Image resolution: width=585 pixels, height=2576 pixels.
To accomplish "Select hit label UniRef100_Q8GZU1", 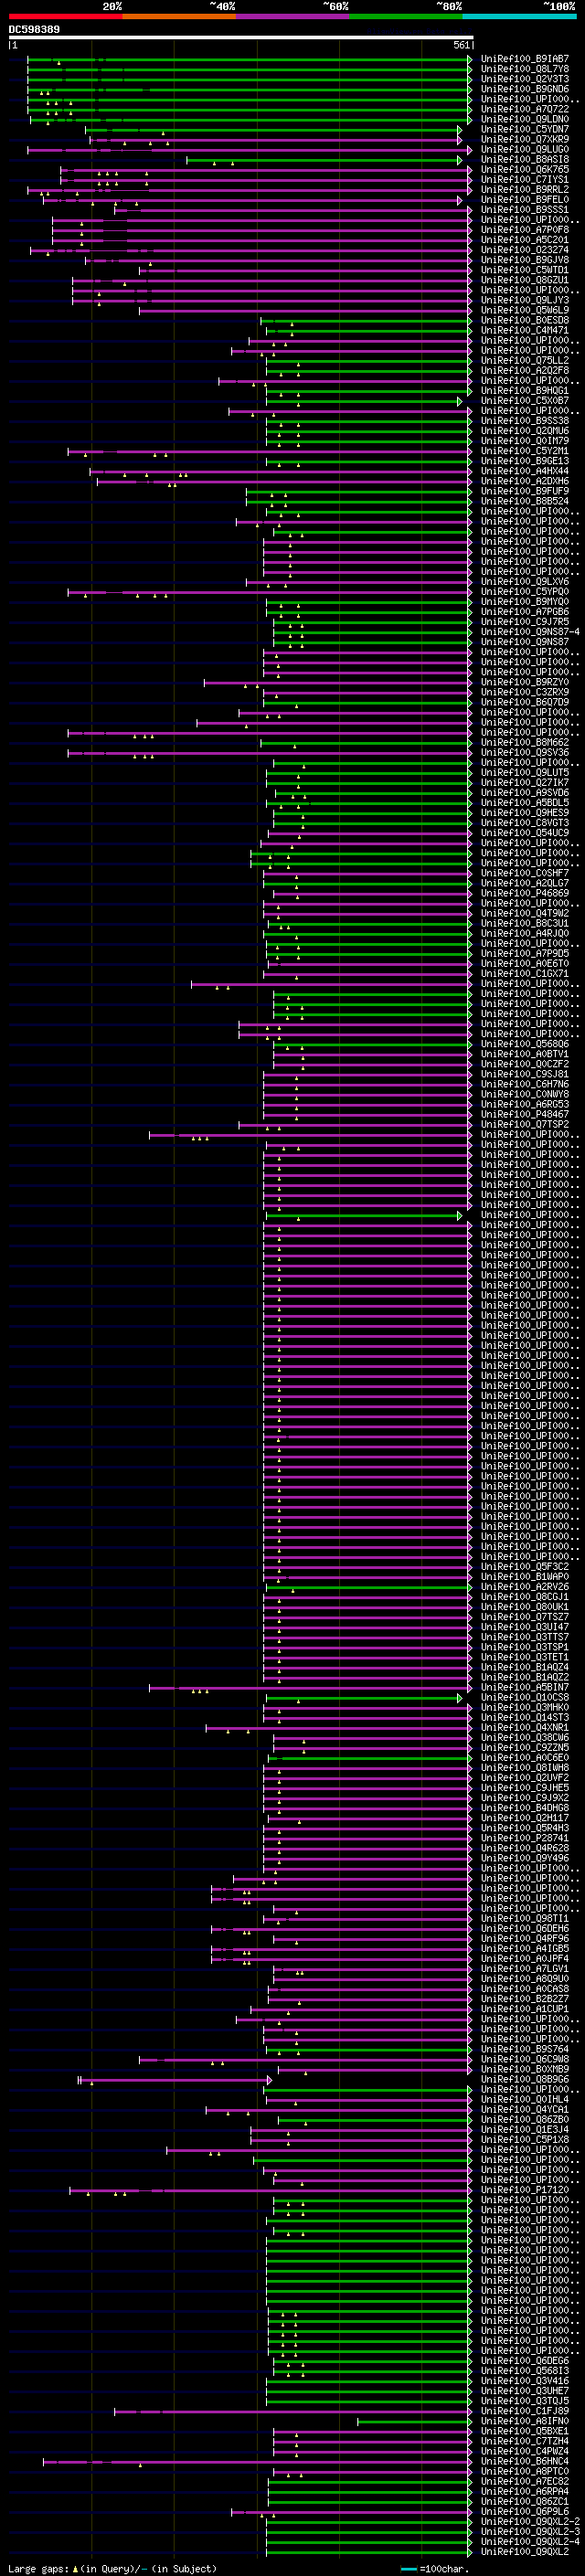I will tap(525, 280).
